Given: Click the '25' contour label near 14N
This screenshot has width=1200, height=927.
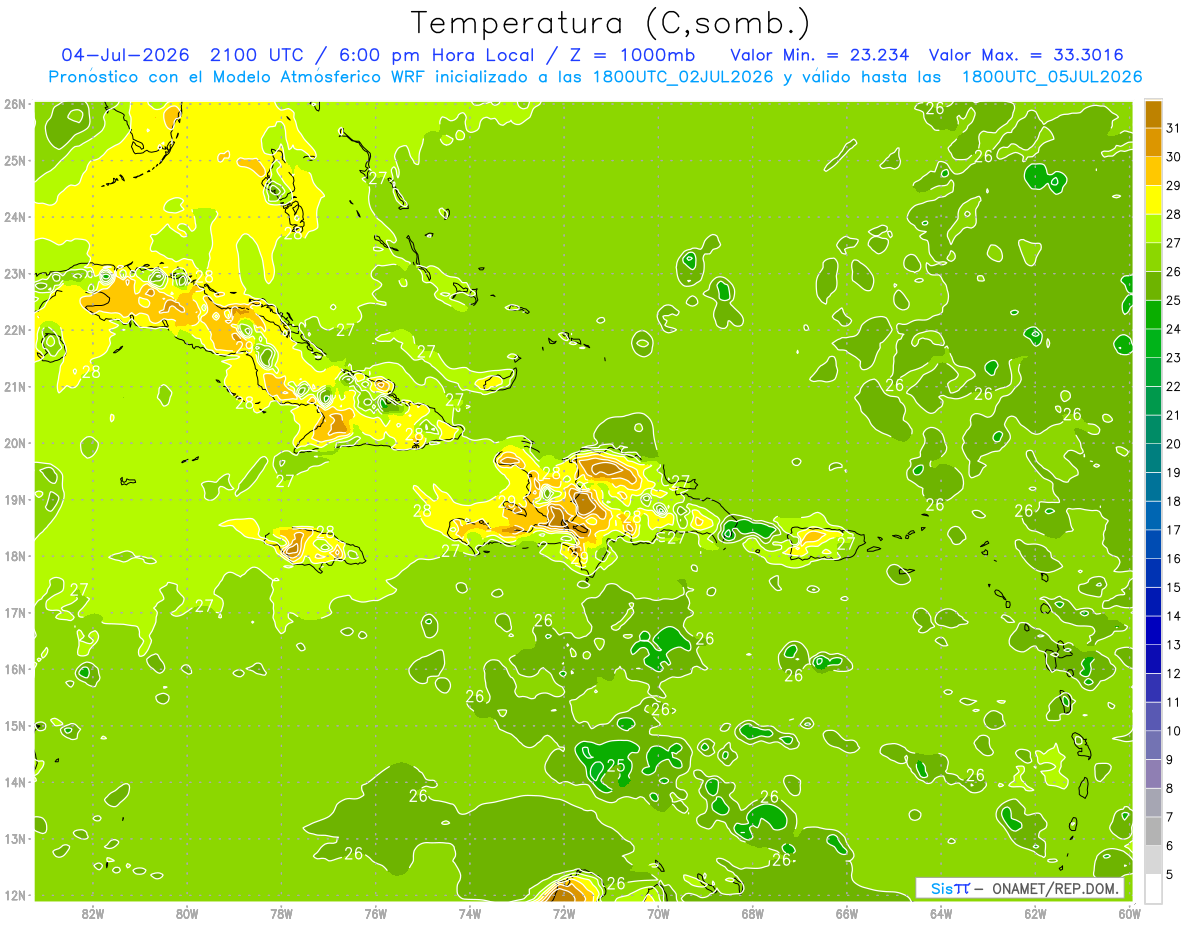Looking at the screenshot, I should (616, 766).
